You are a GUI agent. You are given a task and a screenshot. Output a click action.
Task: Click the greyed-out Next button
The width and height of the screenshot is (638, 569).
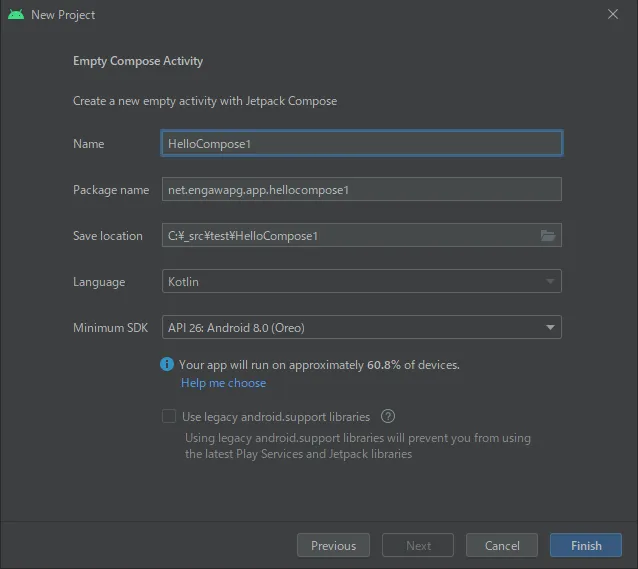coord(418,545)
